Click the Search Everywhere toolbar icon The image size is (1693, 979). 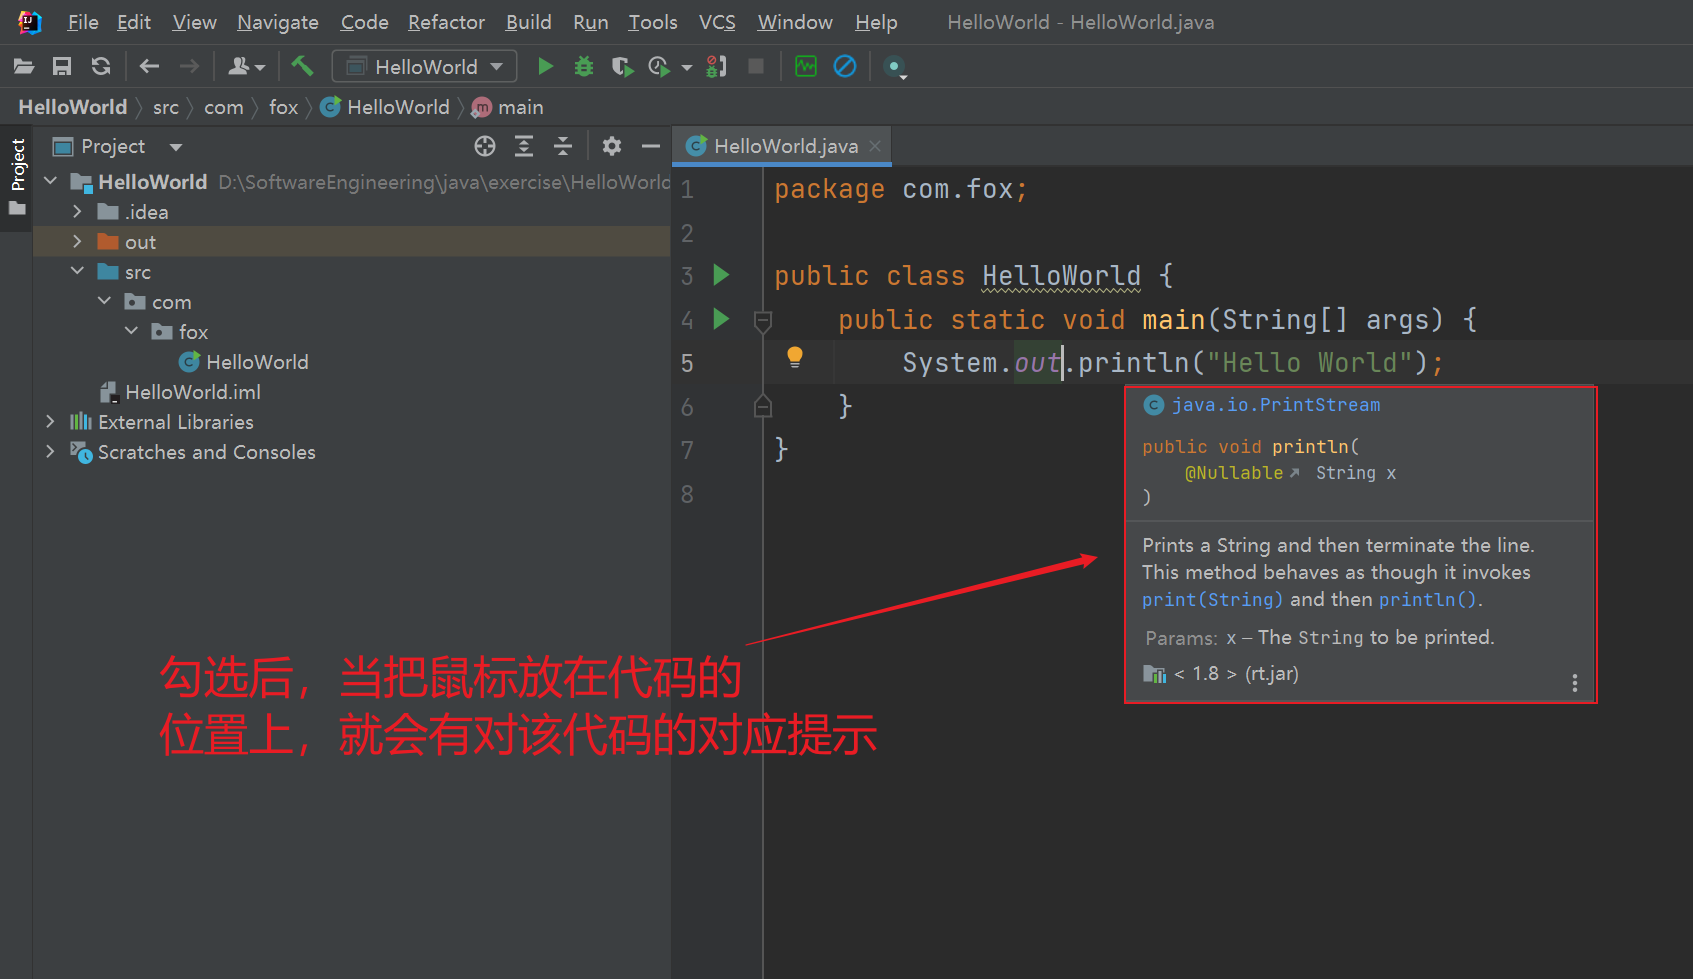(x=895, y=67)
